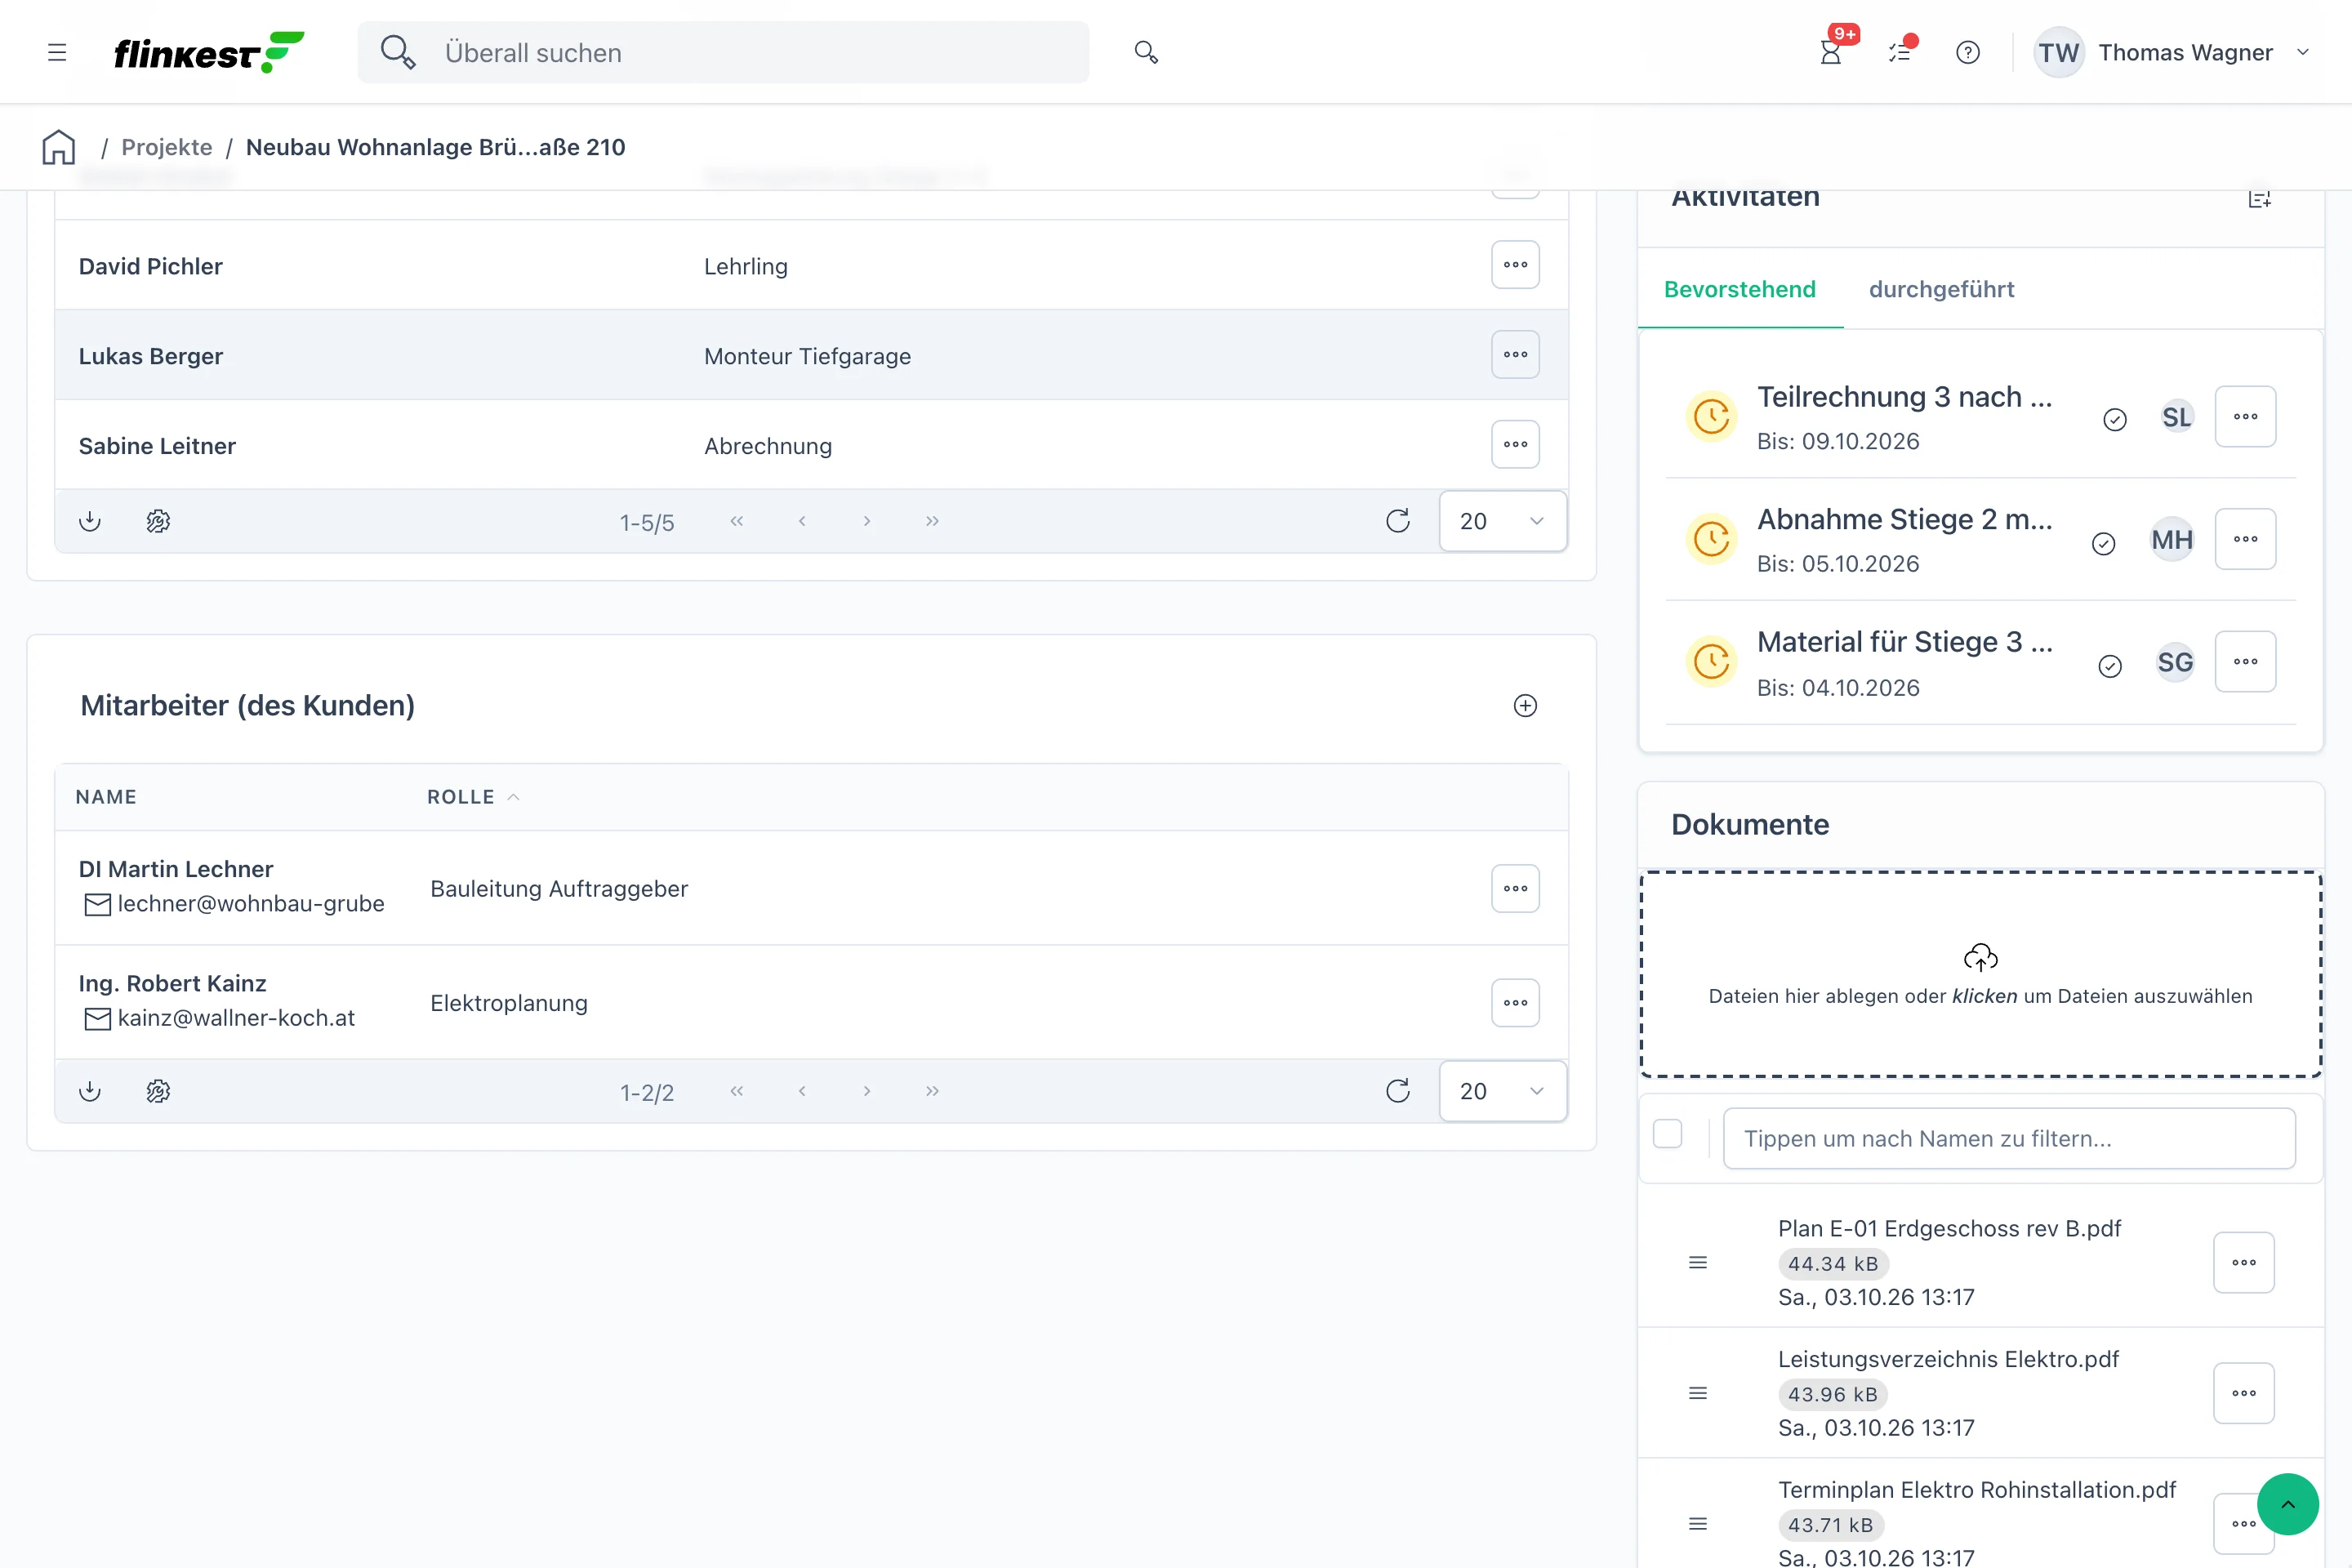
Task: Sort by ROLLE column header
Action: pos(472,797)
